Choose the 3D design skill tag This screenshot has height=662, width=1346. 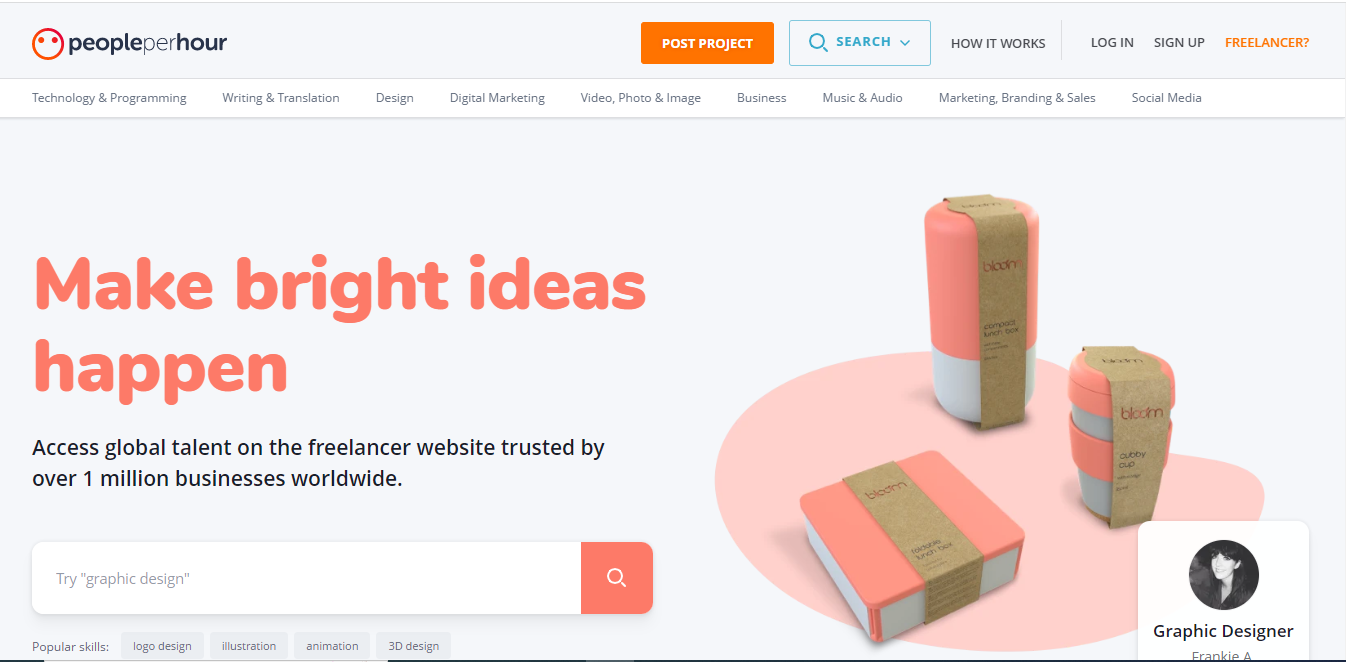coord(414,645)
